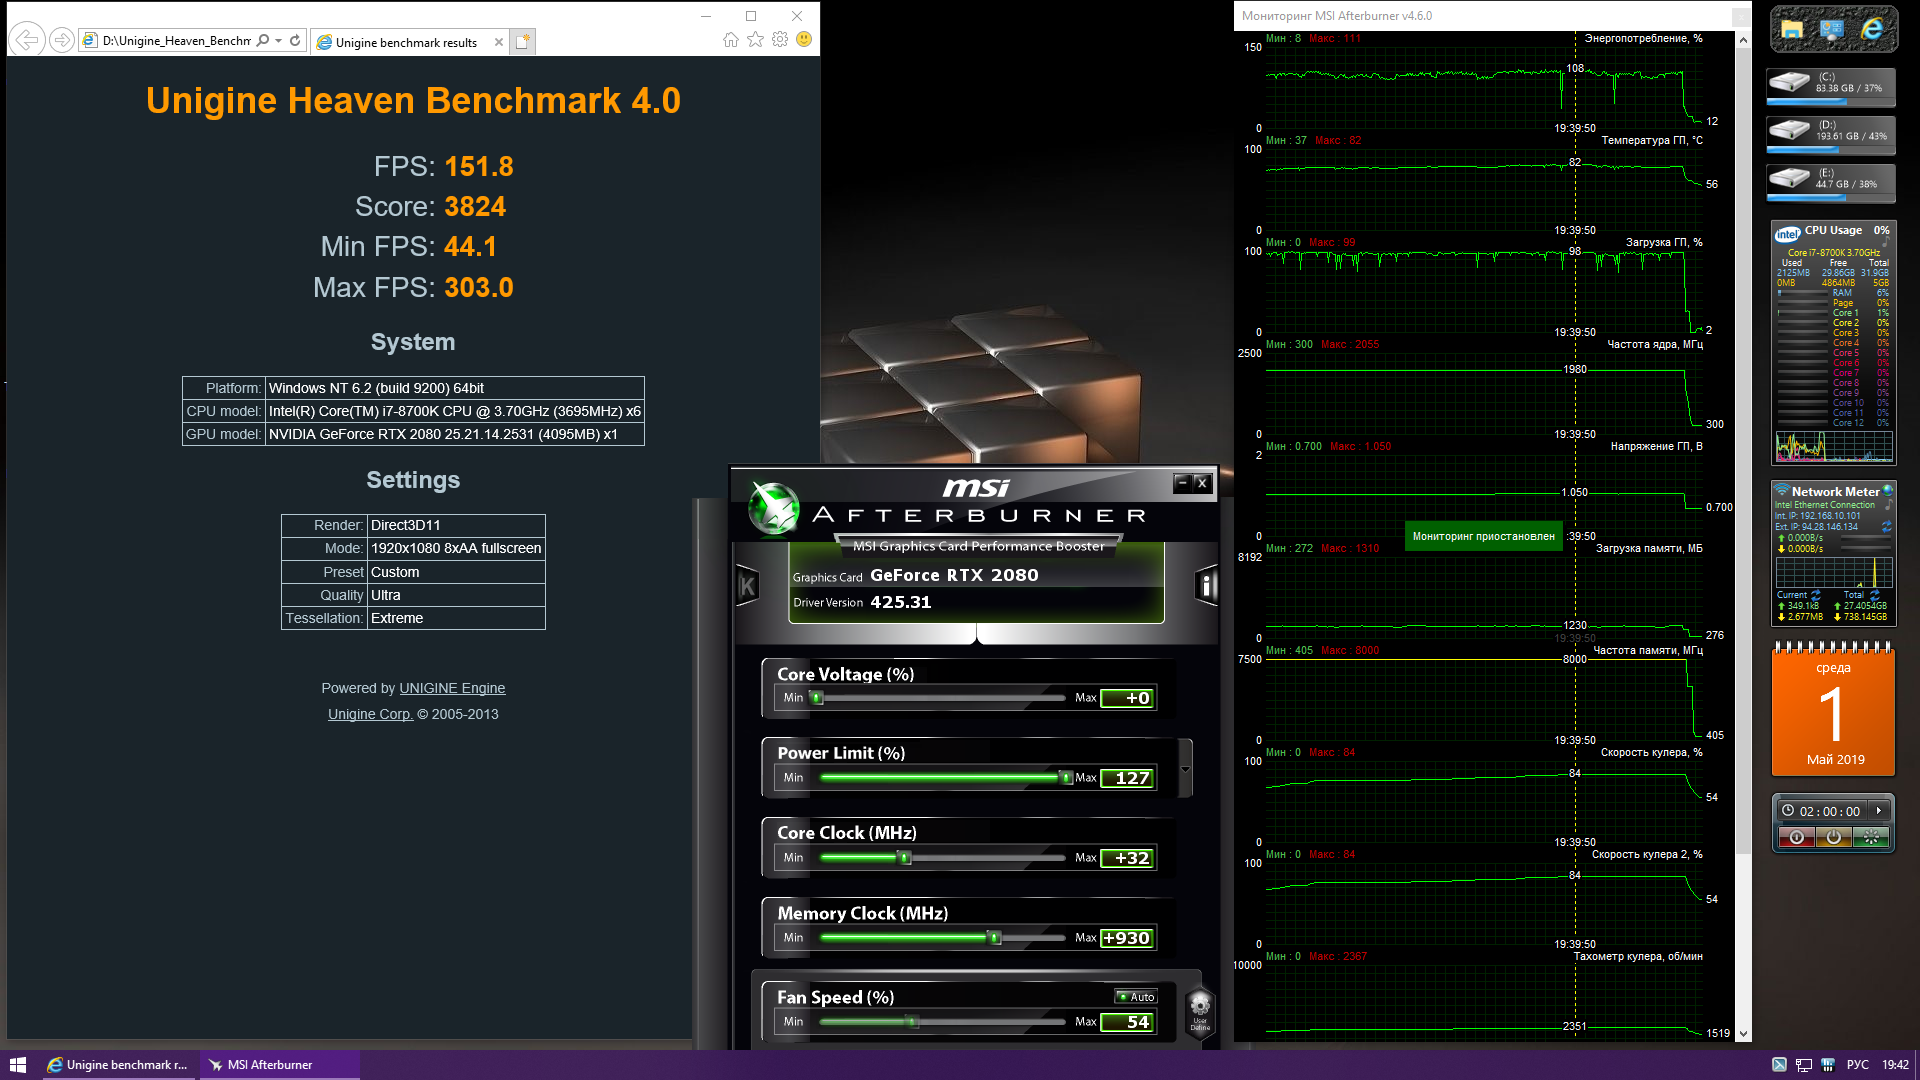Expand the Power Limit side arrow
The image size is (1920, 1080).
(x=1186, y=769)
